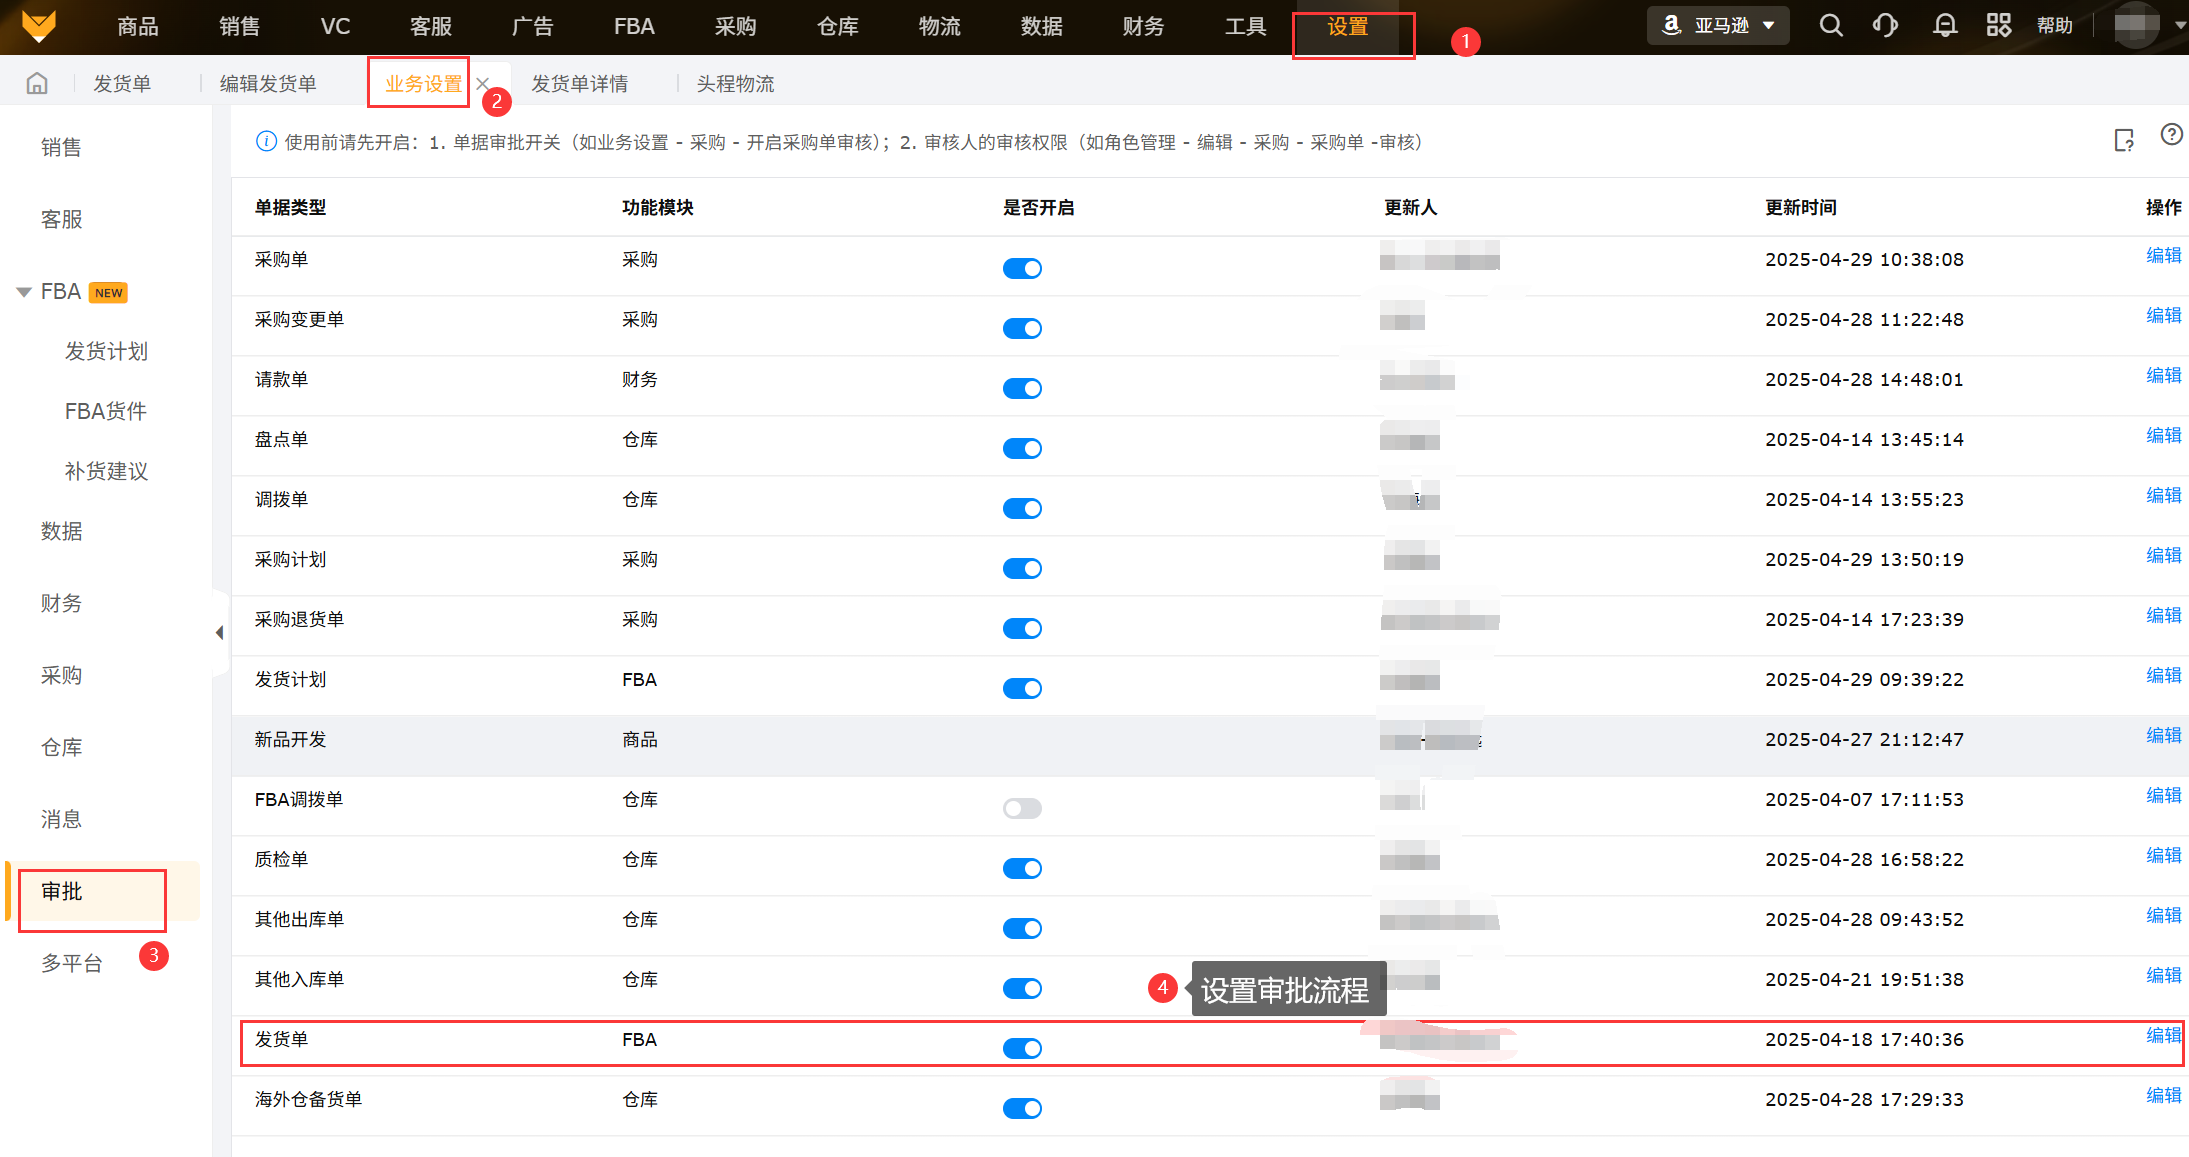Disable the 采购单 approval toggle
Image resolution: width=2189 pixels, height=1157 pixels.
click(x=1022, y=269)
